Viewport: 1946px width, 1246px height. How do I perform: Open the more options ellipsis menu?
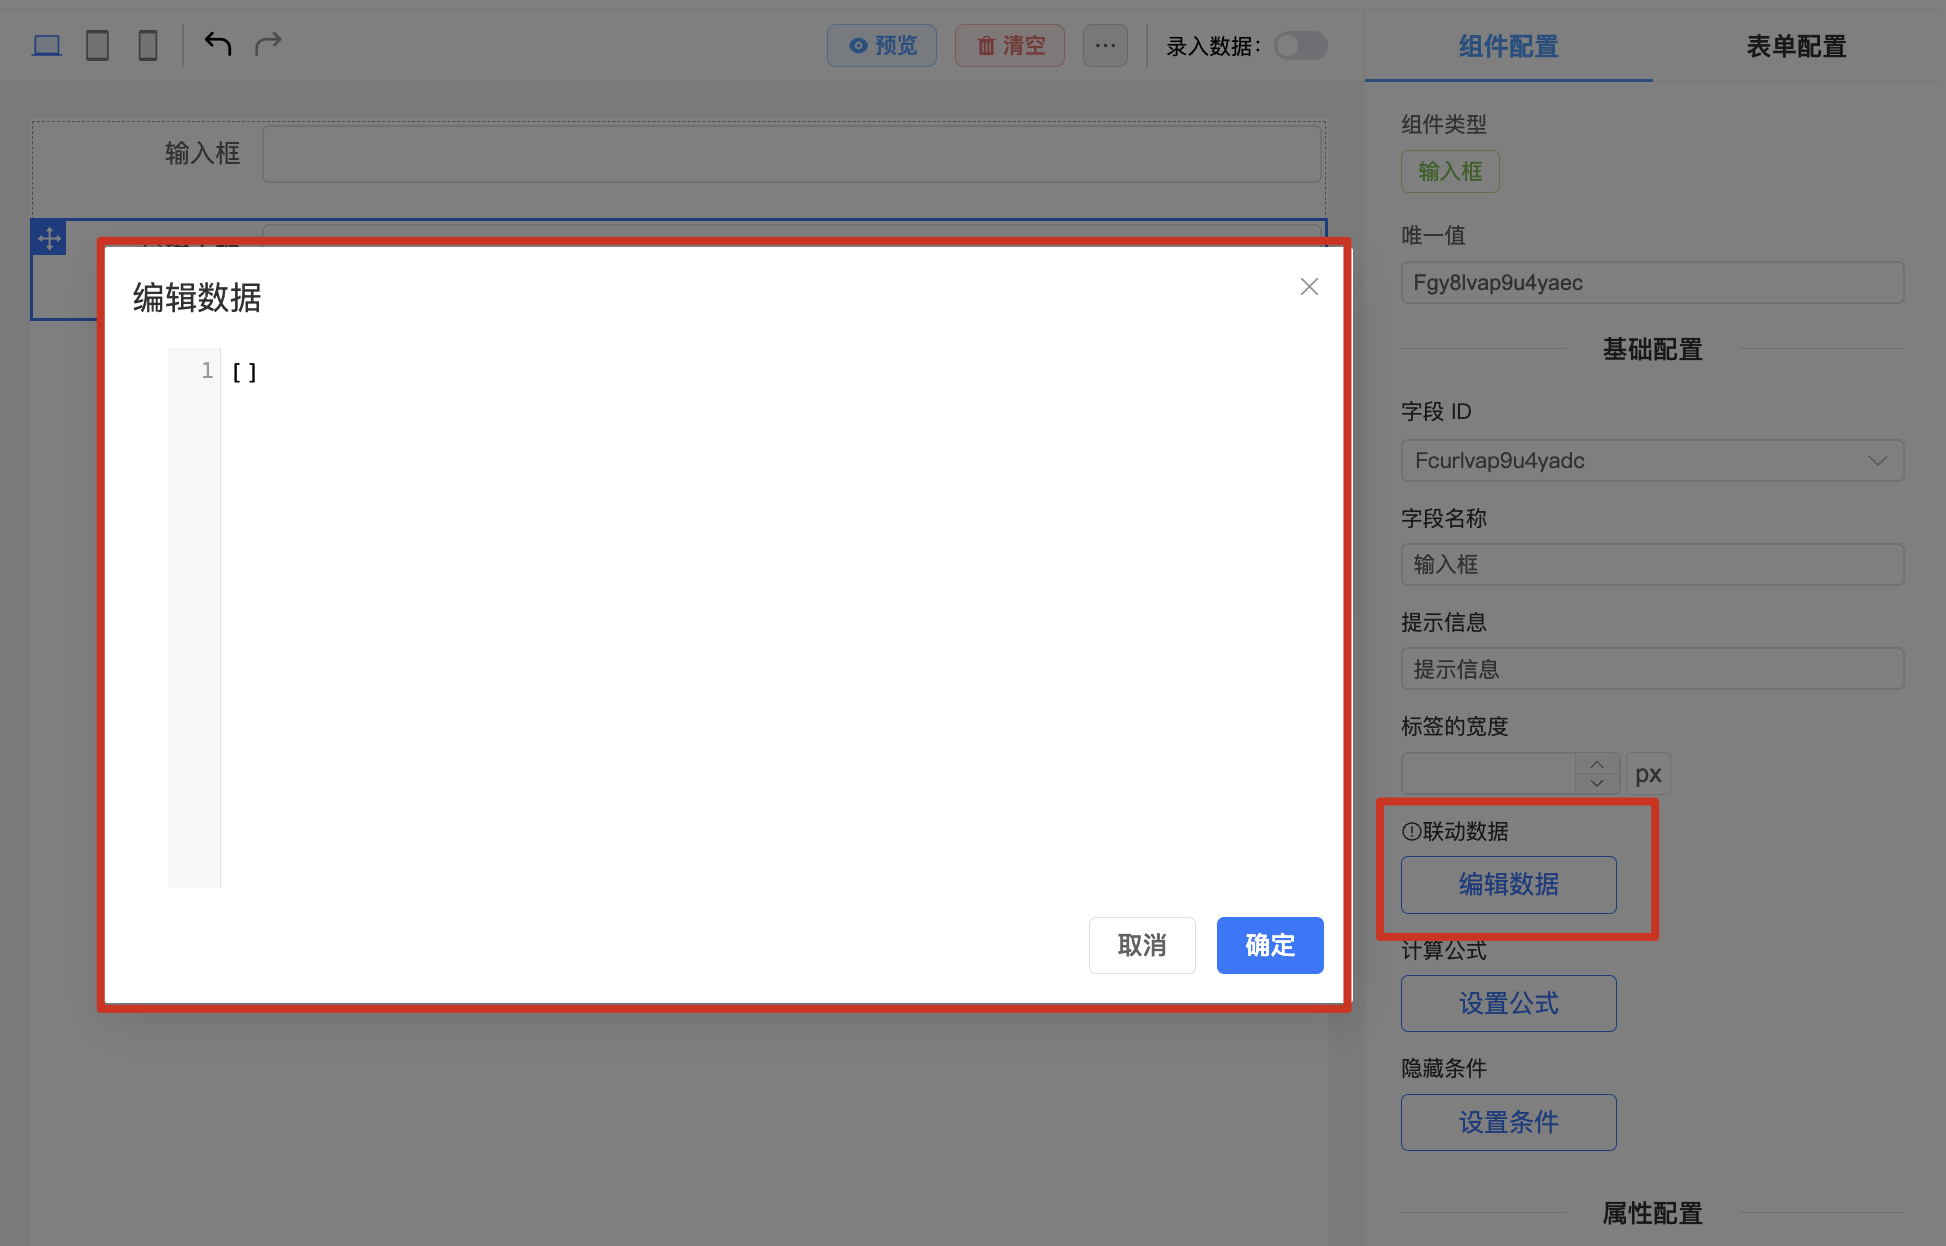(x=1105, y=45)
